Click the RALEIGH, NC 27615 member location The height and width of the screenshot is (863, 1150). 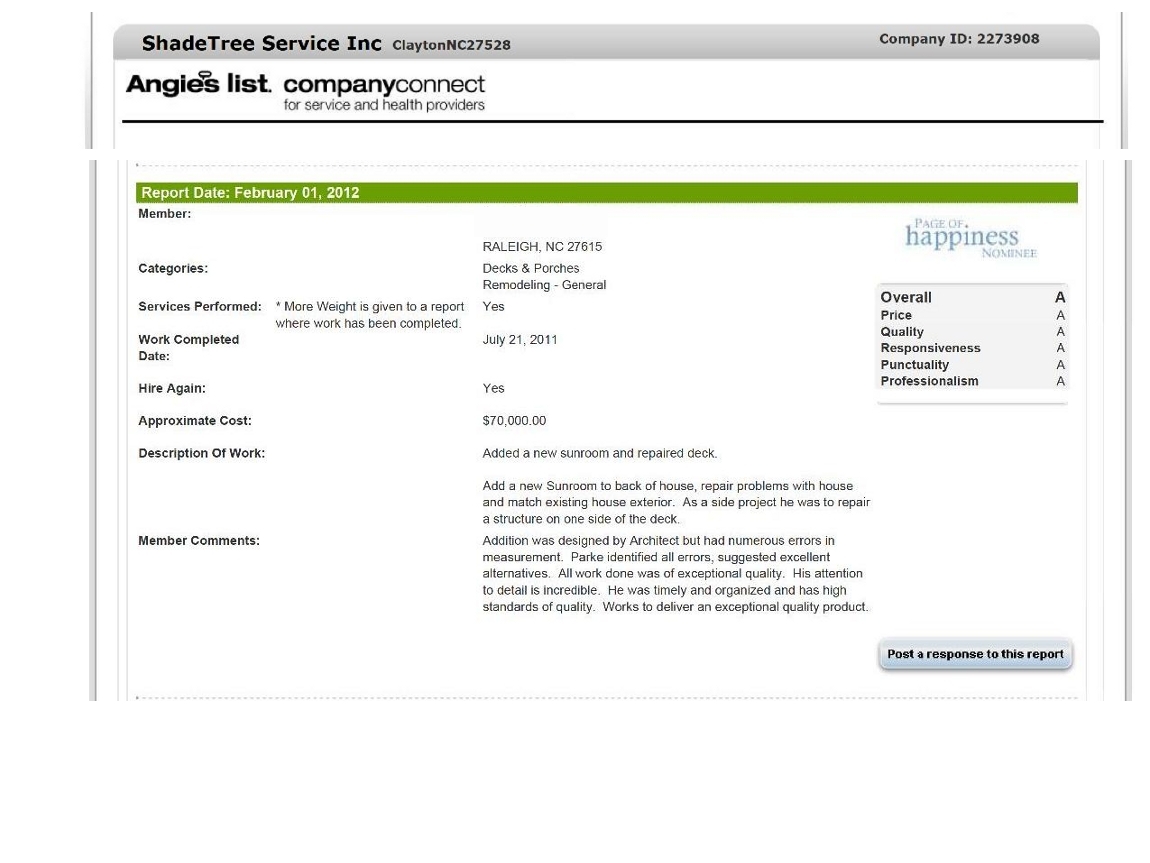click(x=542, y=247)
